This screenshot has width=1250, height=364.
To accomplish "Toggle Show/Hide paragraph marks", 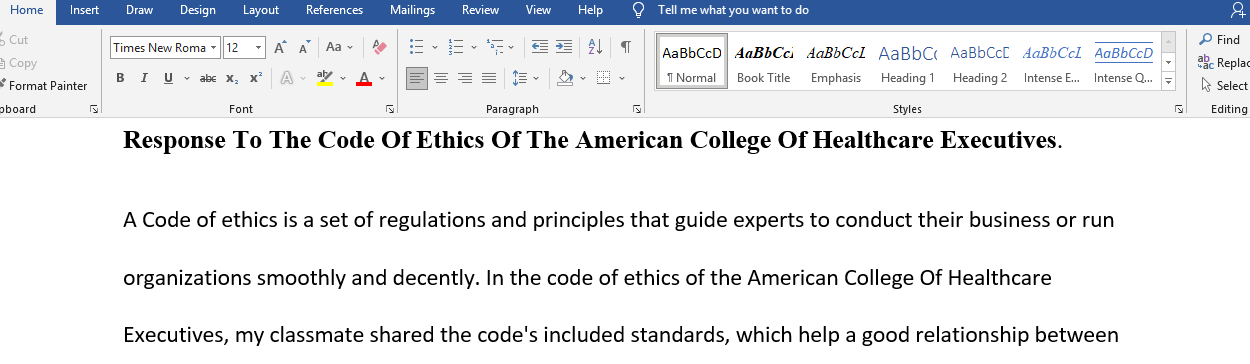I will click(625, 47).
